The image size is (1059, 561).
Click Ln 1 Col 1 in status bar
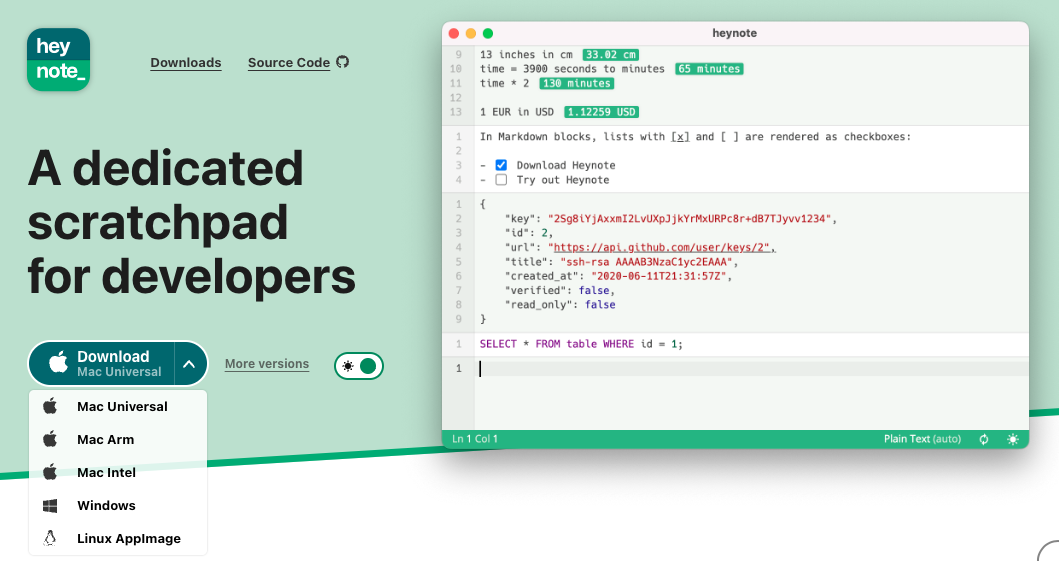tap(475, 439)
